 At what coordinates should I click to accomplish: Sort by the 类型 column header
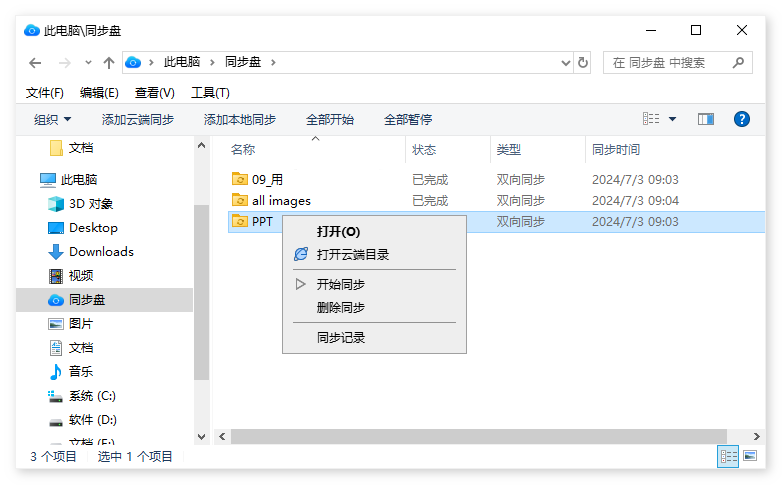[509, 150]
